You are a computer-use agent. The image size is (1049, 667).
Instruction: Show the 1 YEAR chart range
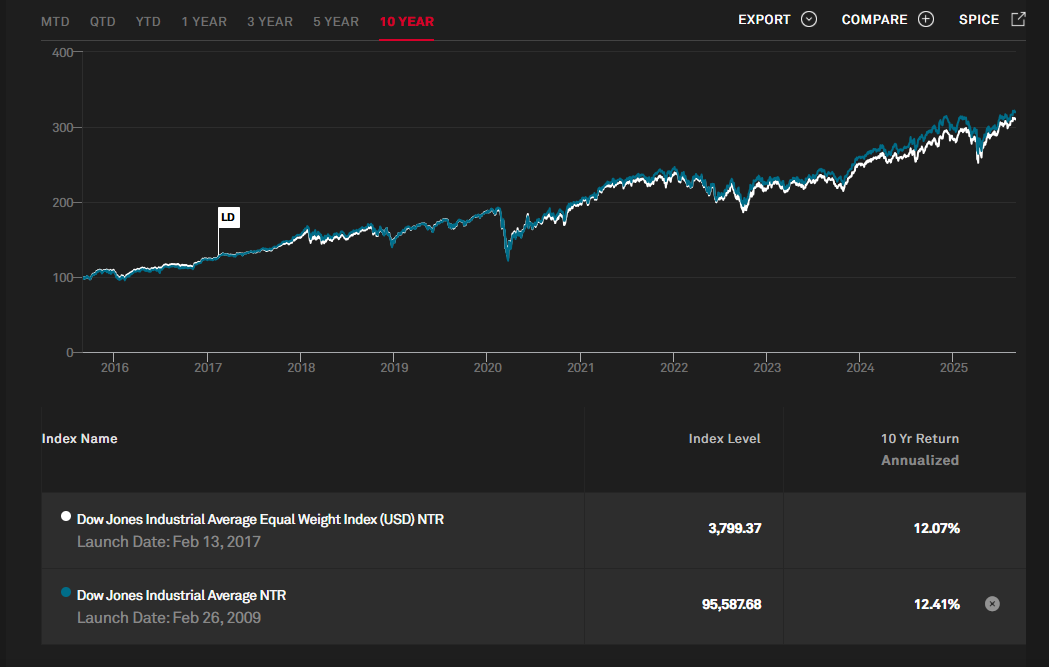[x=204, y=21]
